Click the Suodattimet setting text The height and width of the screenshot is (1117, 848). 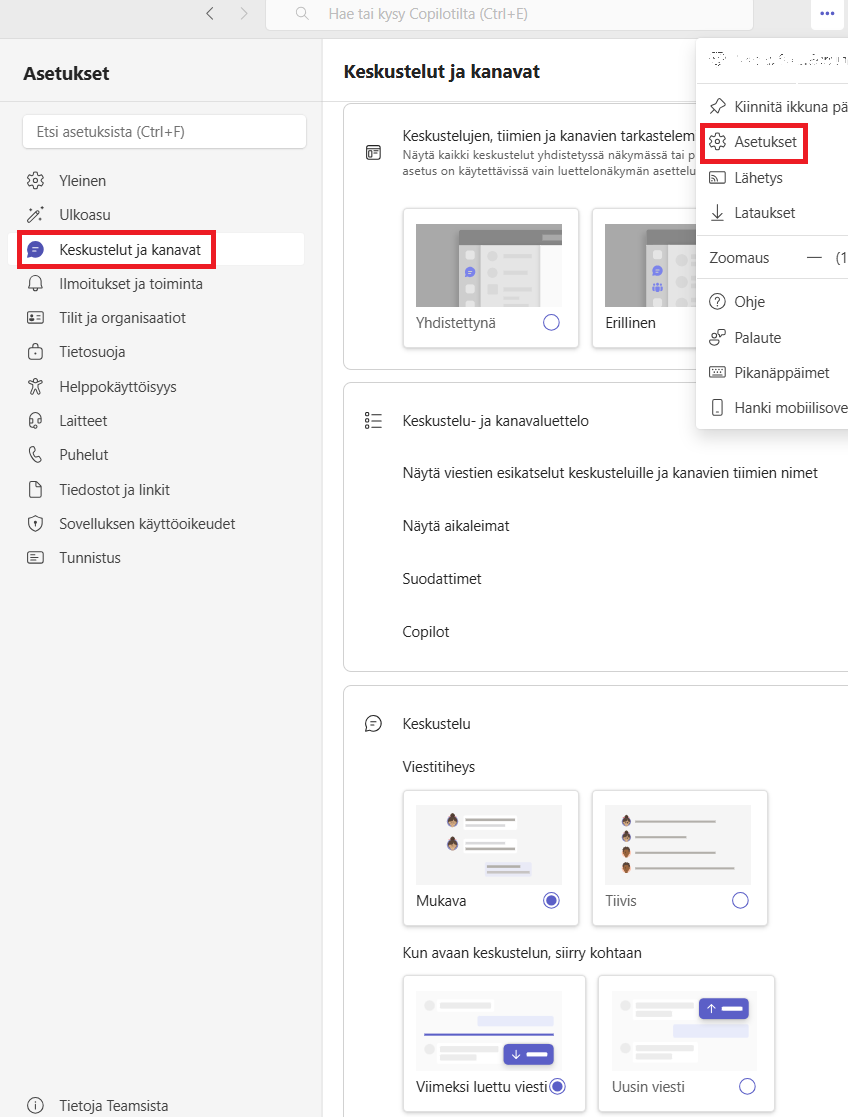(x=442, y=578)
